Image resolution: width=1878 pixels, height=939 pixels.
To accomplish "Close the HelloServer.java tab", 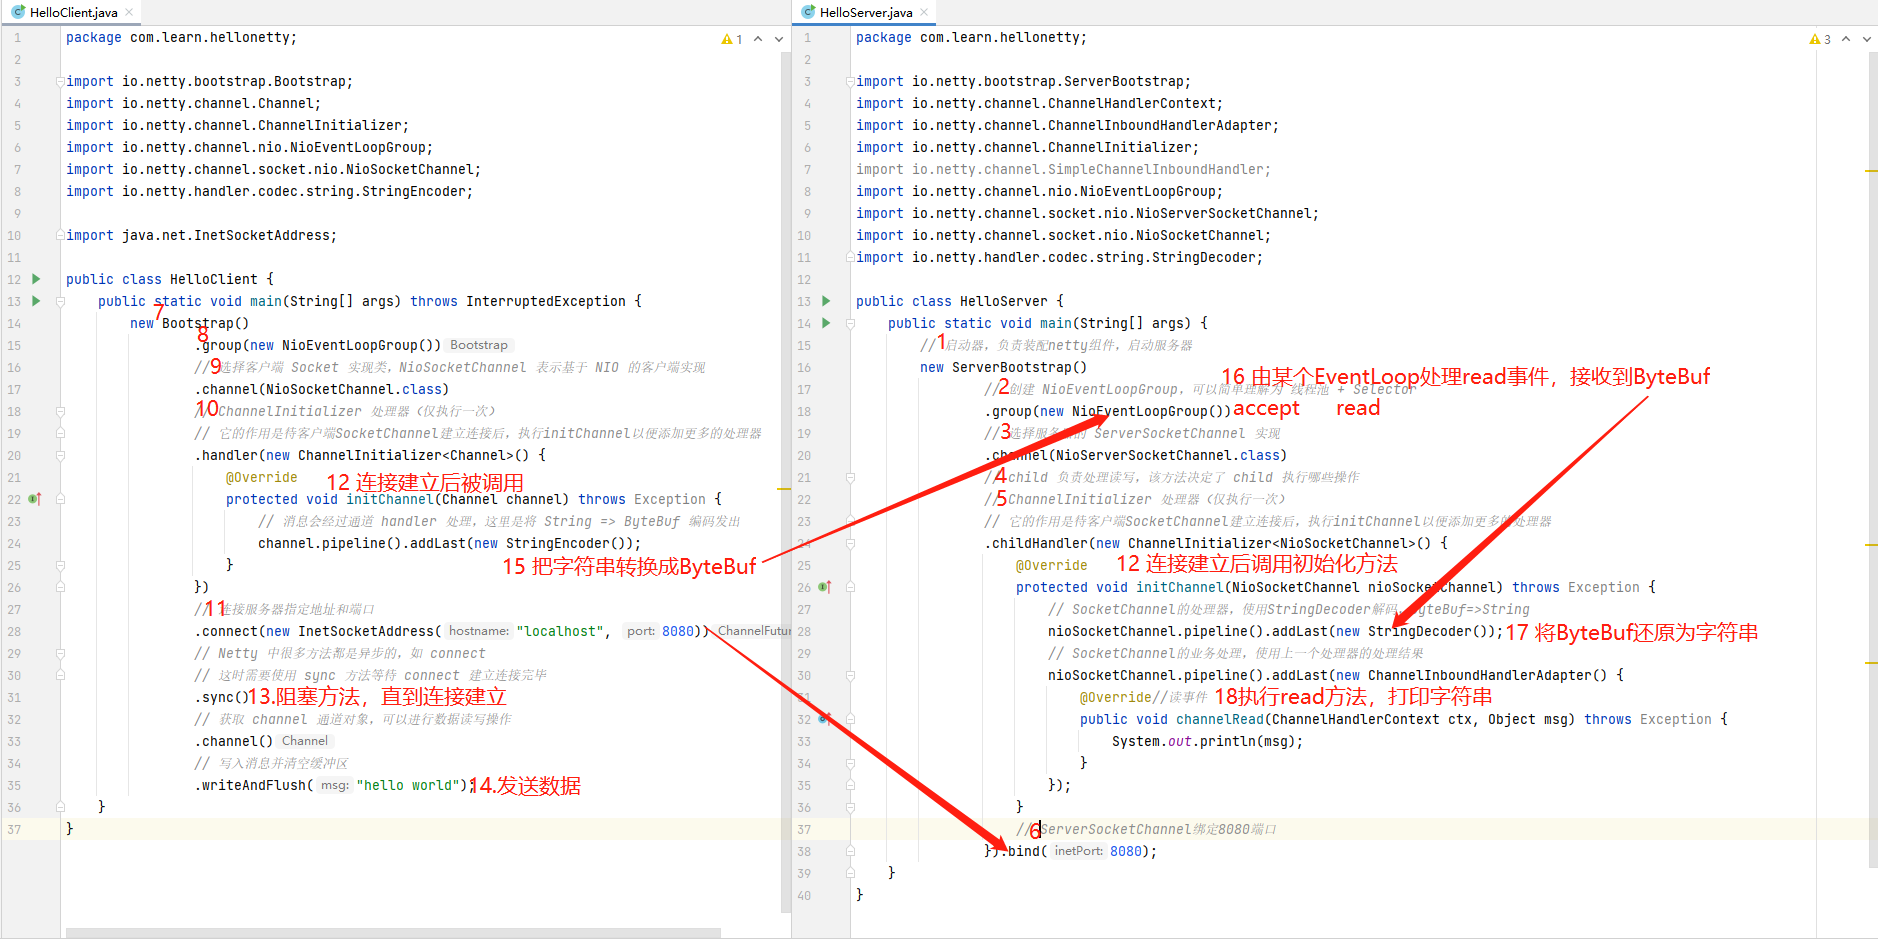I will click(924, 12).
